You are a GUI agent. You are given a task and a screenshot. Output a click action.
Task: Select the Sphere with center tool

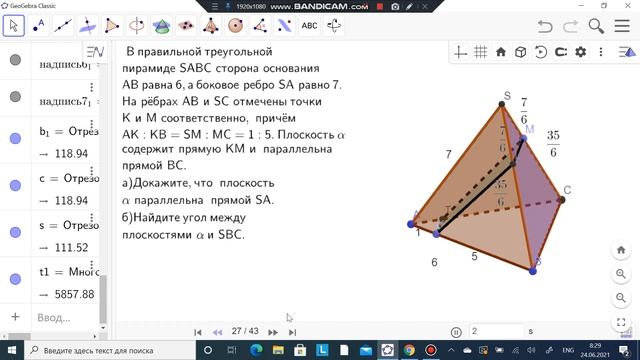point(236,26)
